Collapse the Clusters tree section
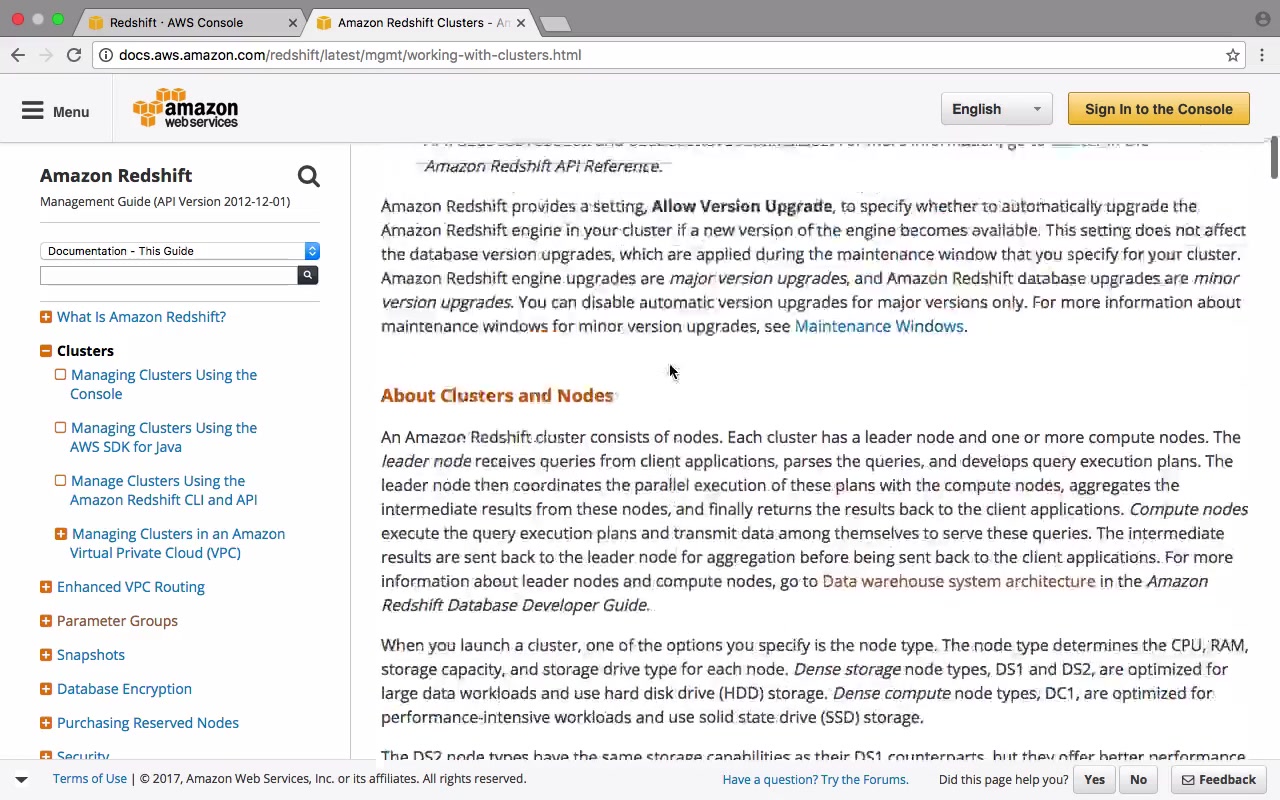 [46, 351]
